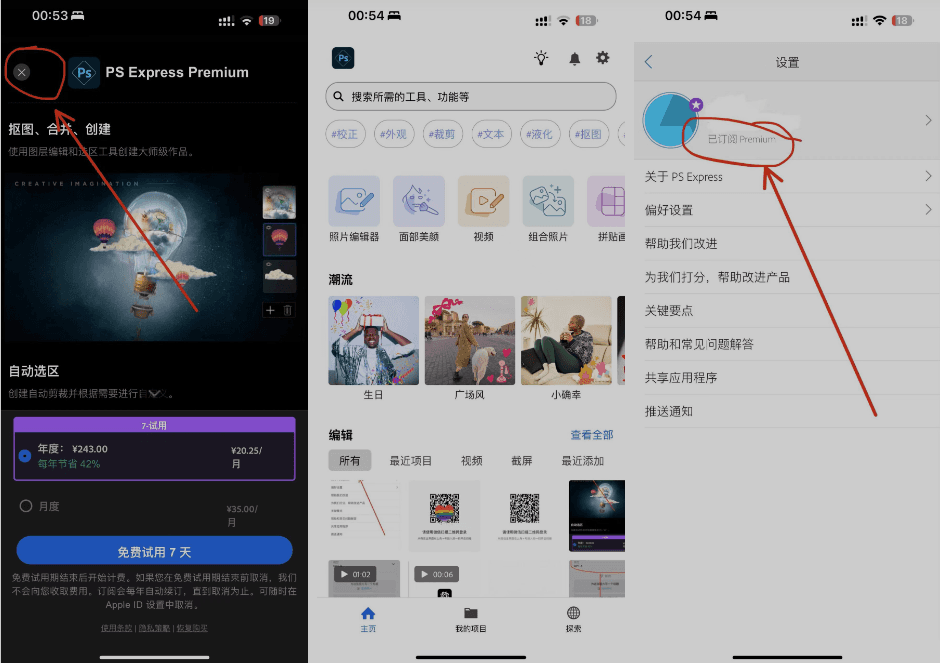Tap the #液化 tag chip
940x663 pixels.
[540, 134]
